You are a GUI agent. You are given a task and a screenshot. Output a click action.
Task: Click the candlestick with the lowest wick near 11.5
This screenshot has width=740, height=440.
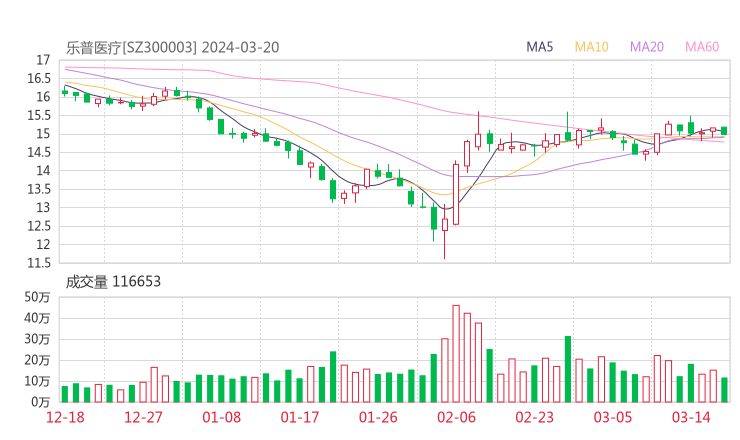click(445, 231)
